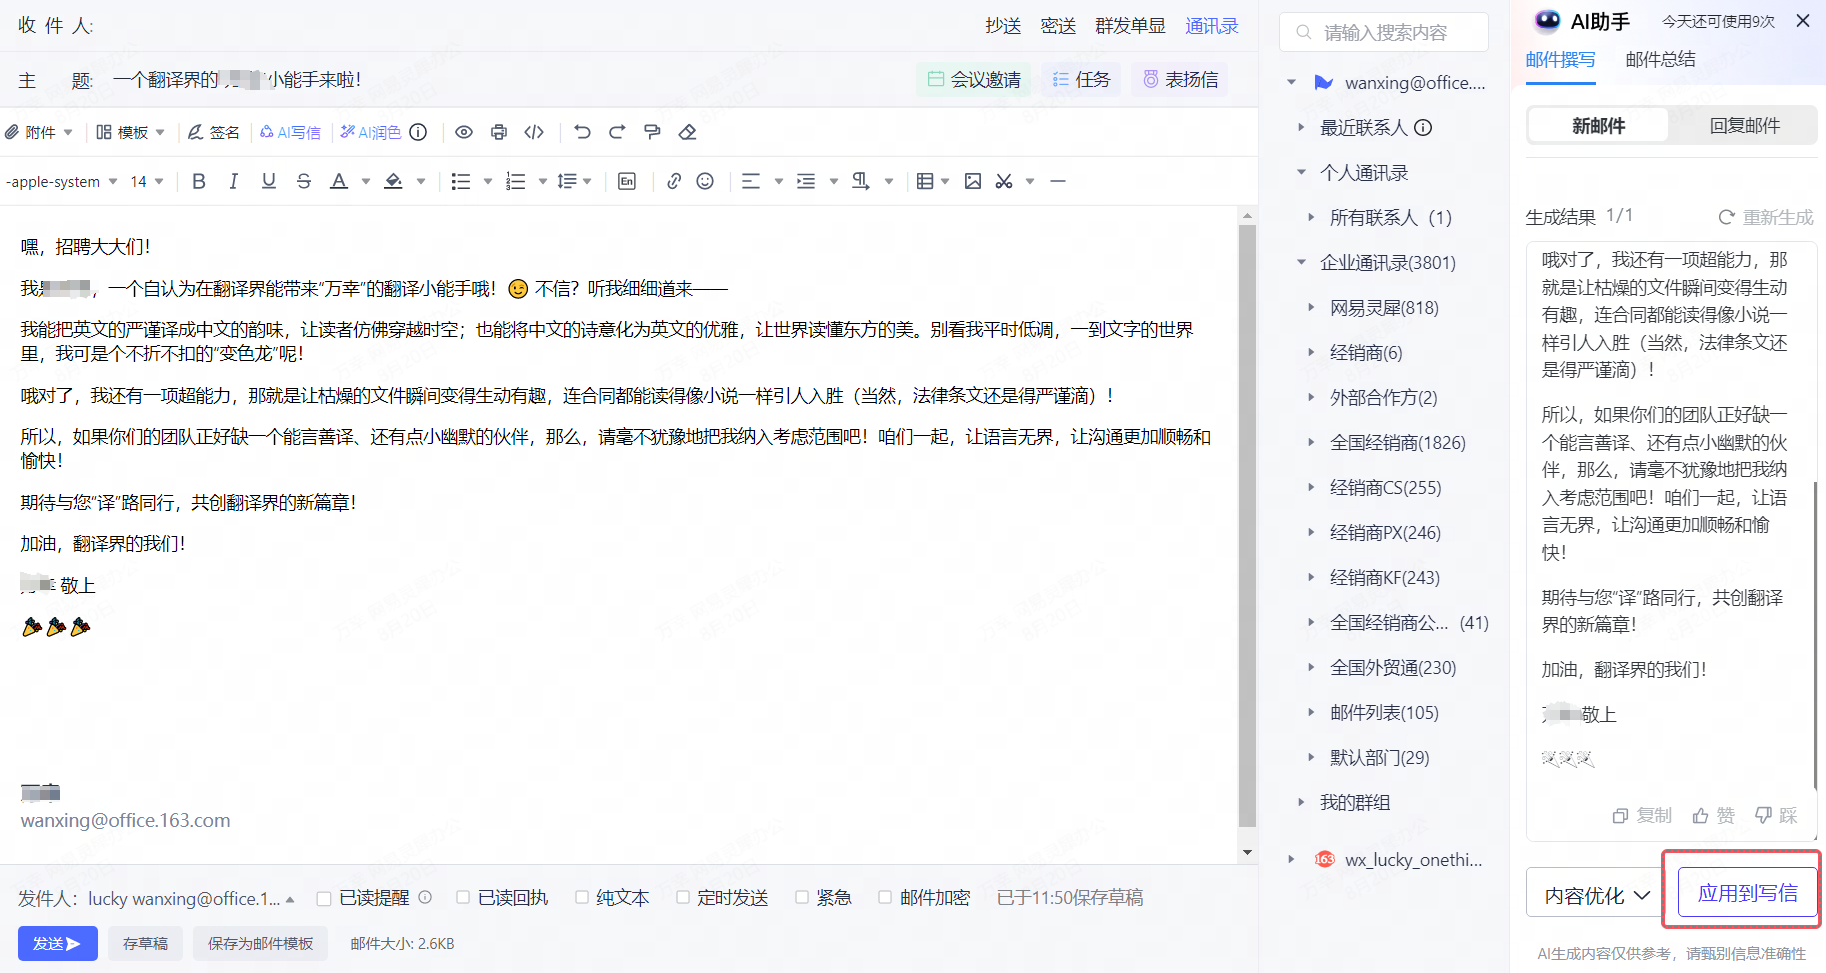Select the format painter tool
The width and height of the screenshot is (1826, 973).
(652, 132)
